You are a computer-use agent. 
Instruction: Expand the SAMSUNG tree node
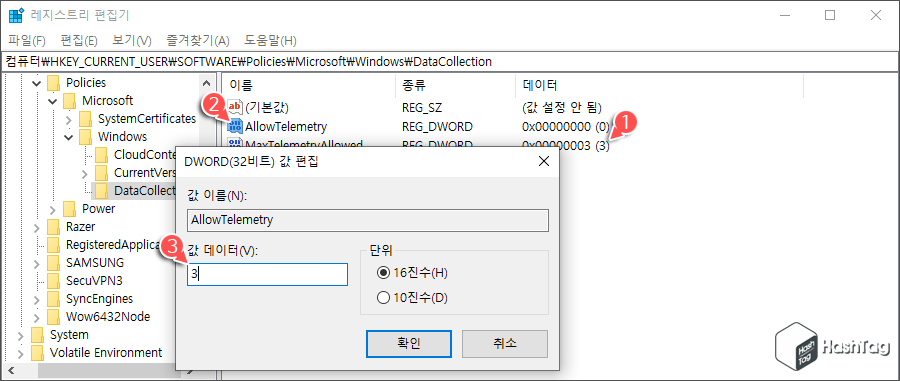click(37, 263)
